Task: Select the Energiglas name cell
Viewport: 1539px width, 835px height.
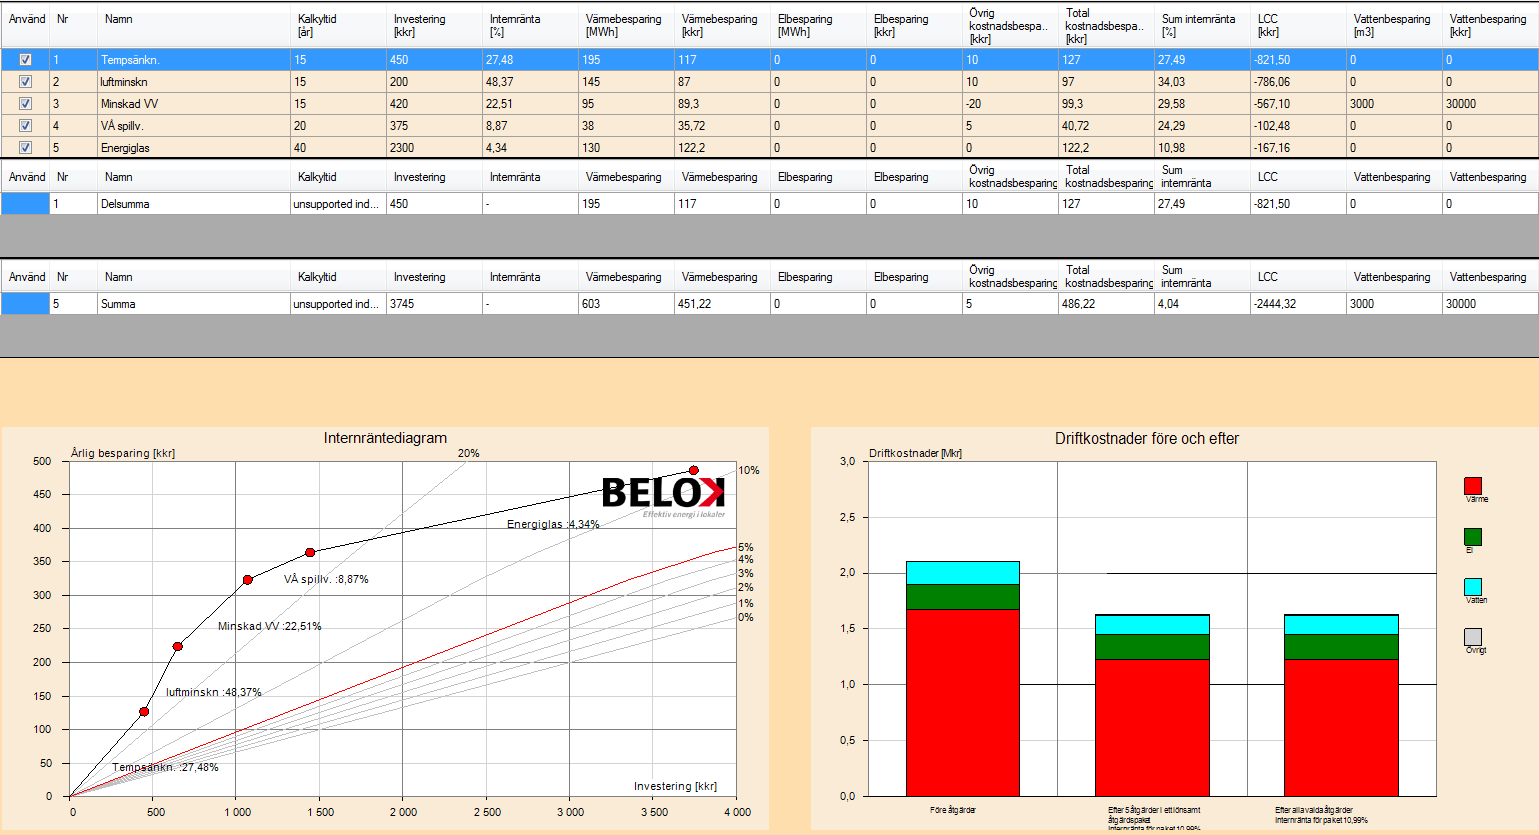Action: 194,148
